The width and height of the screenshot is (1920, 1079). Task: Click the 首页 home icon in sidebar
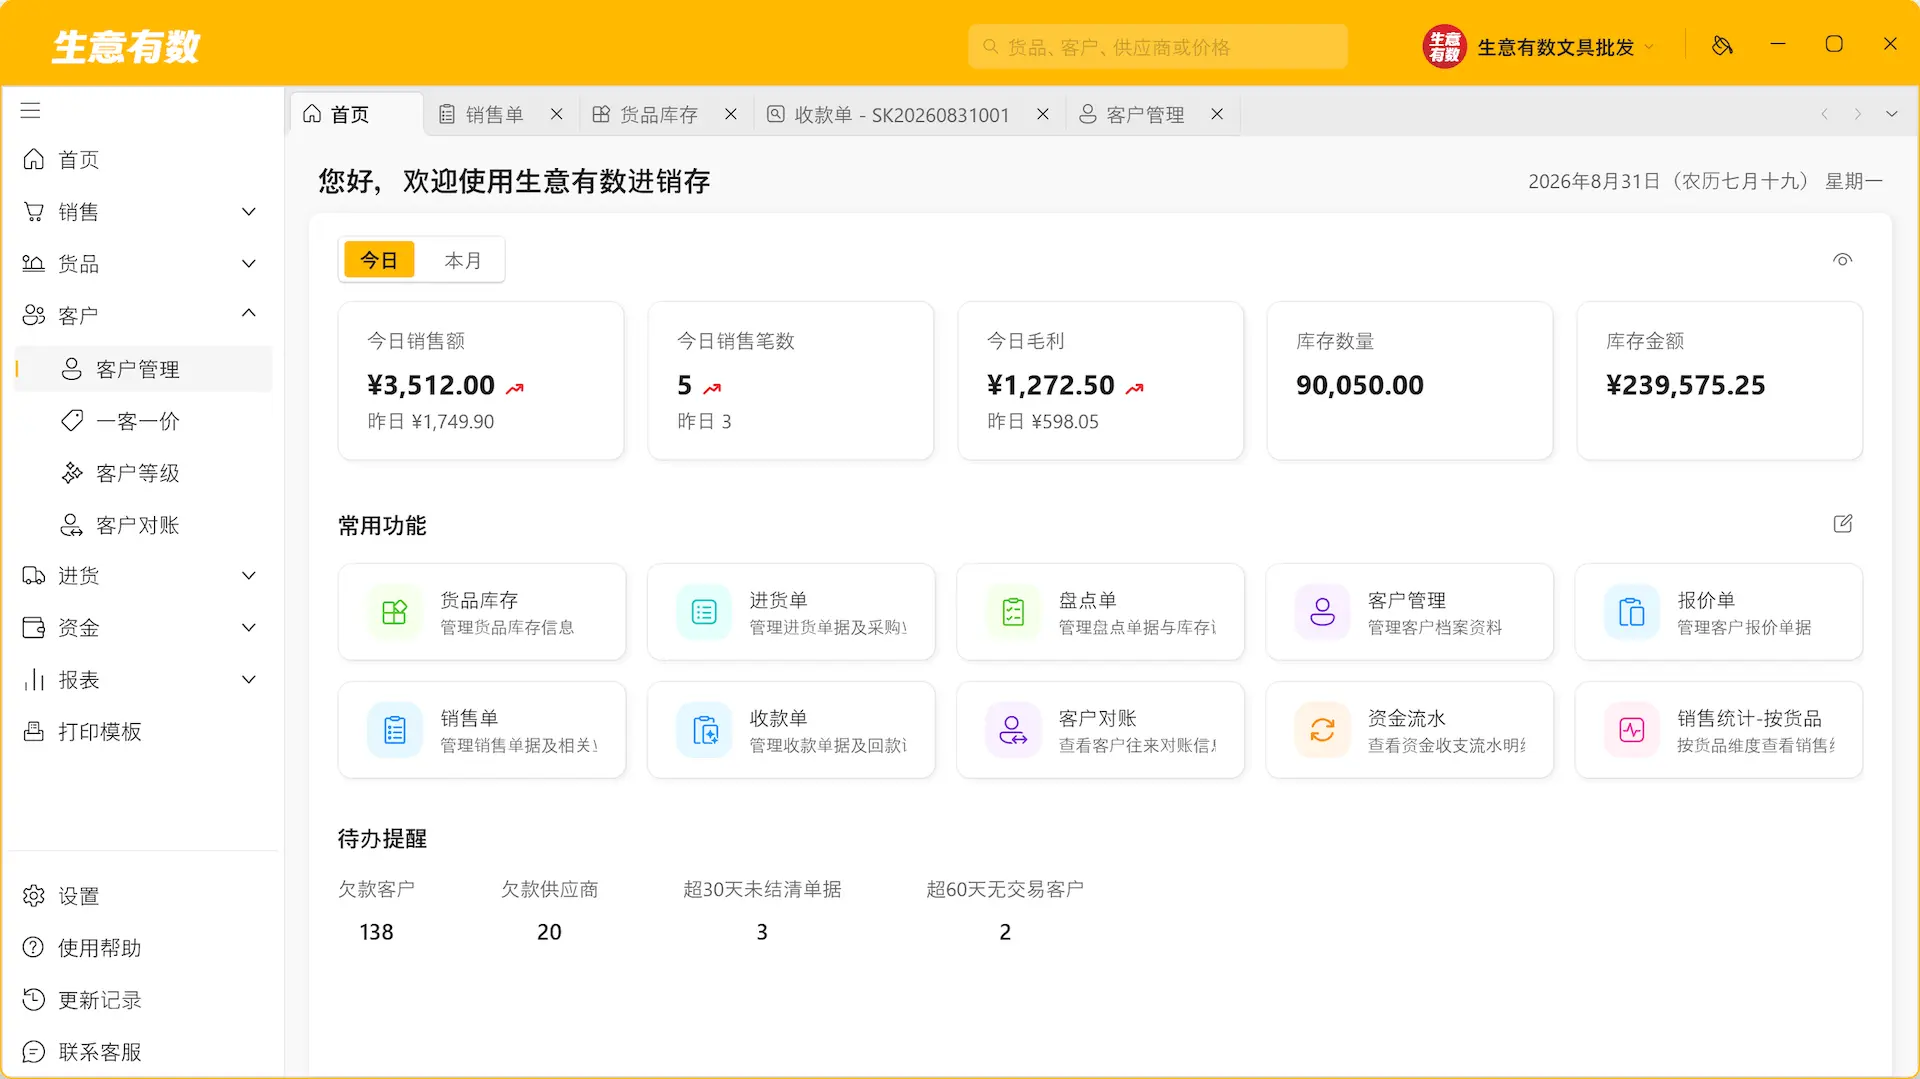coord(34,160)
